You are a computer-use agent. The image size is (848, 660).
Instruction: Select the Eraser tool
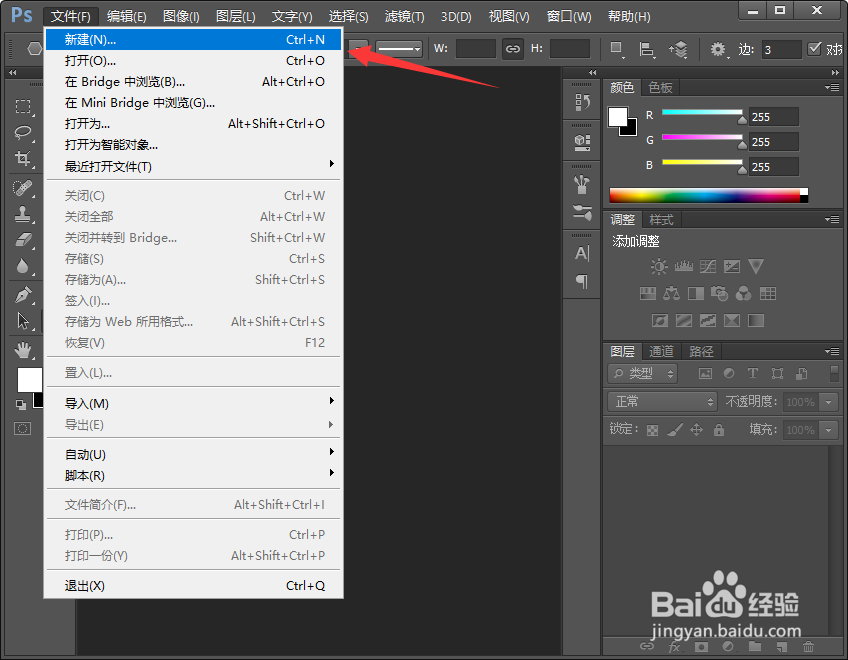pyautogui.click(x=23, y=240)
